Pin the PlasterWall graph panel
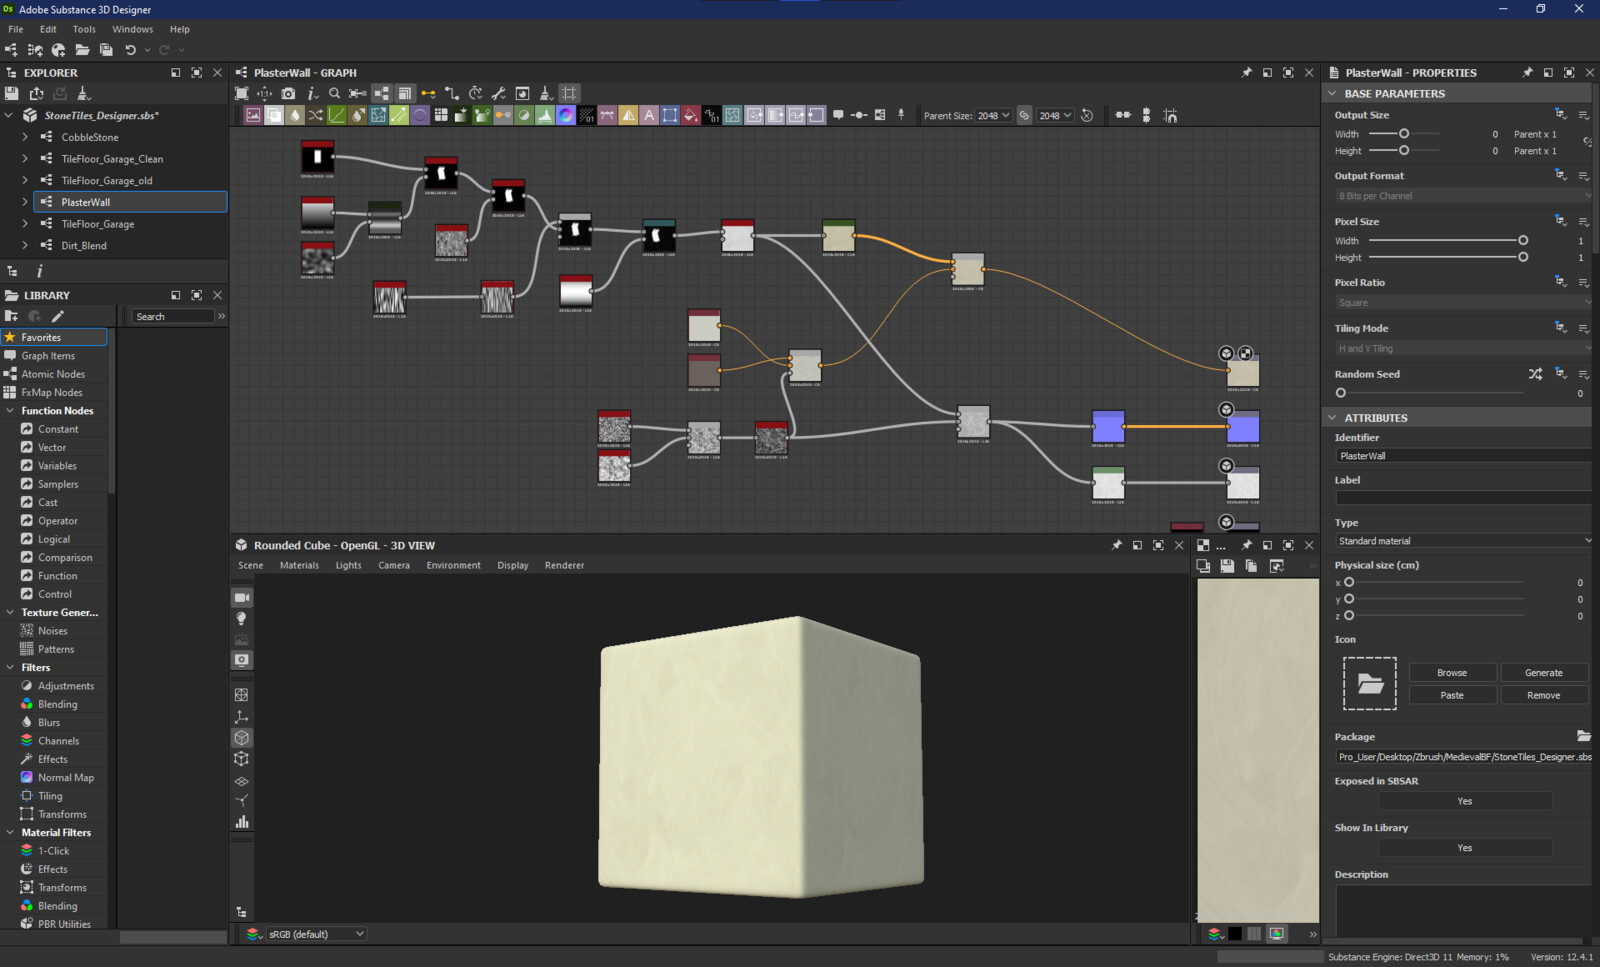This screenshot has width=1600, height=967. tap(1246, 72)
